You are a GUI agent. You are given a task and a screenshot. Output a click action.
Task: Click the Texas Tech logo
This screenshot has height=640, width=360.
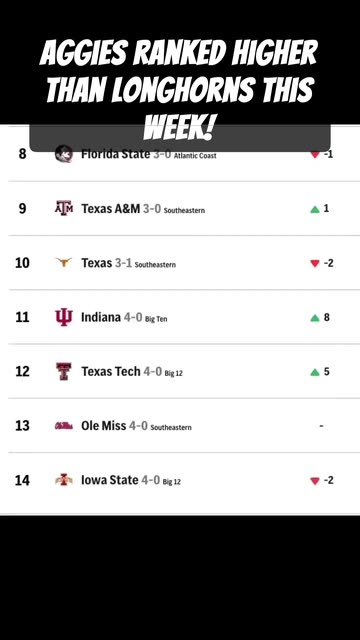[64, 371]
